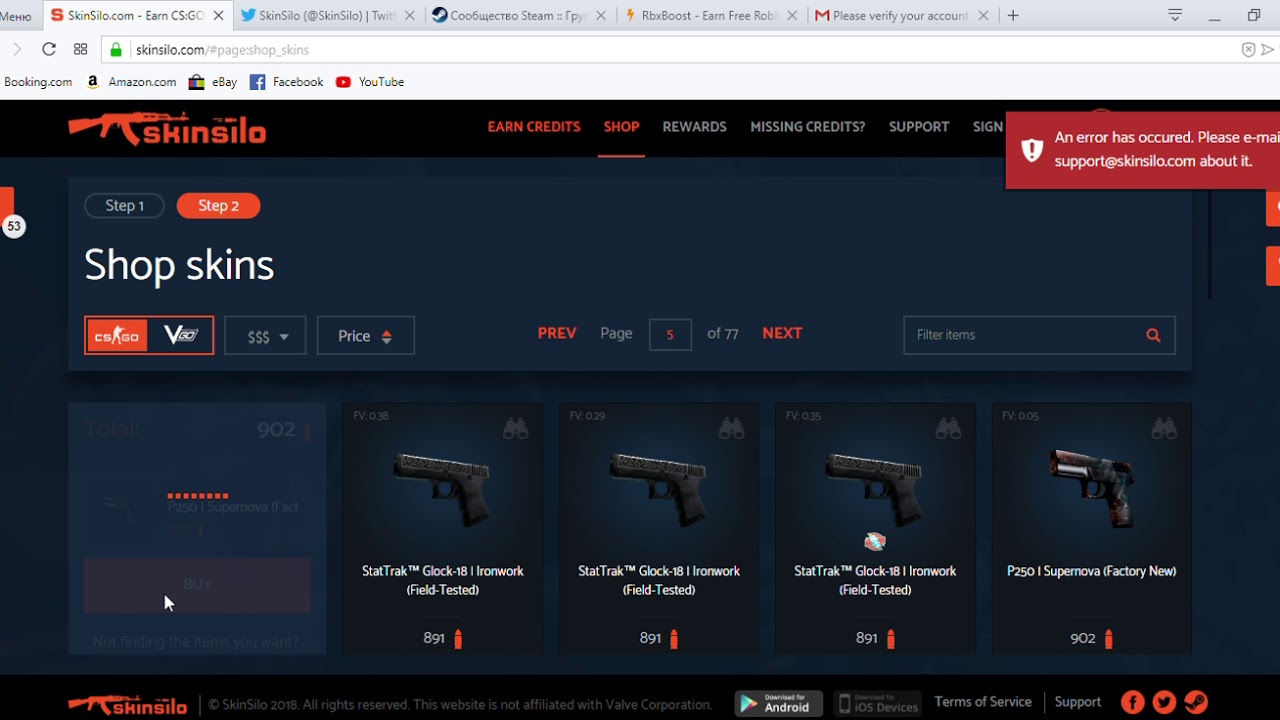Open the Rewards page
This screenshot has height=720, width=1280.
pyautogui.click(x=694, y=127)
